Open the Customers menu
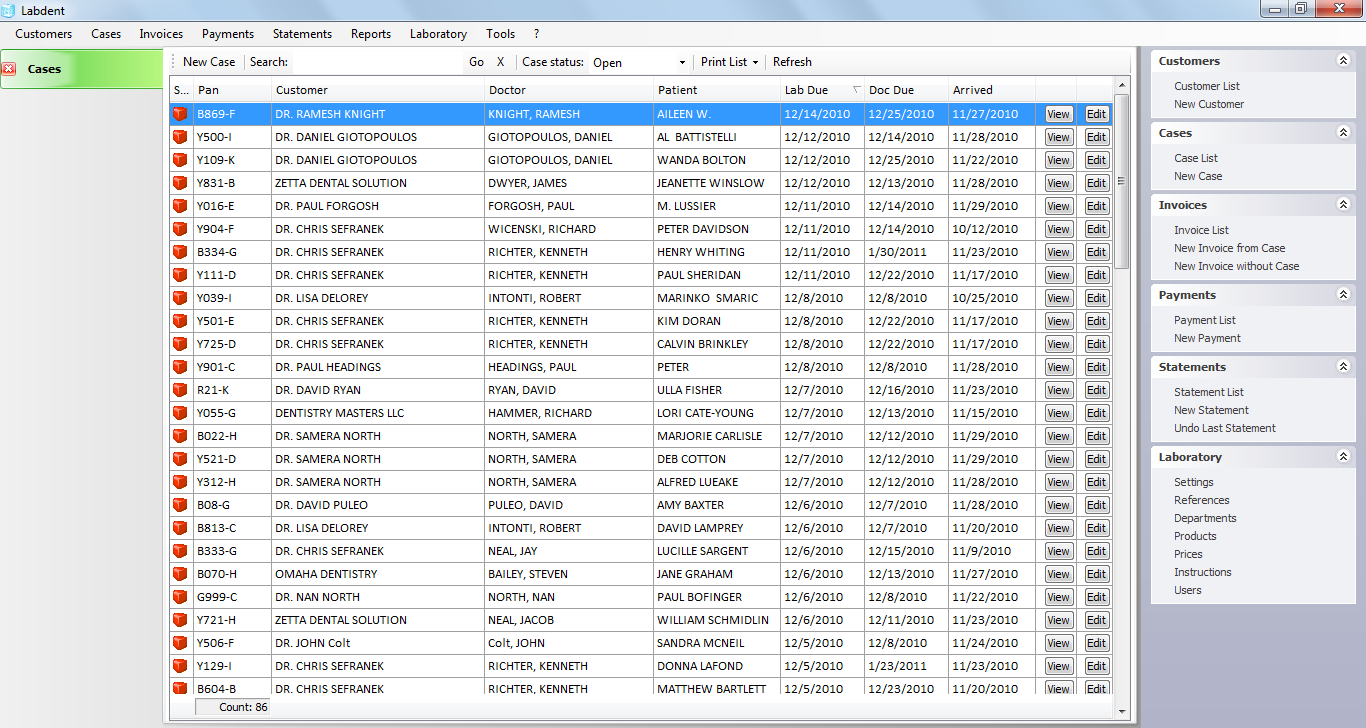The image size is (1366, 728). point(44,34)
